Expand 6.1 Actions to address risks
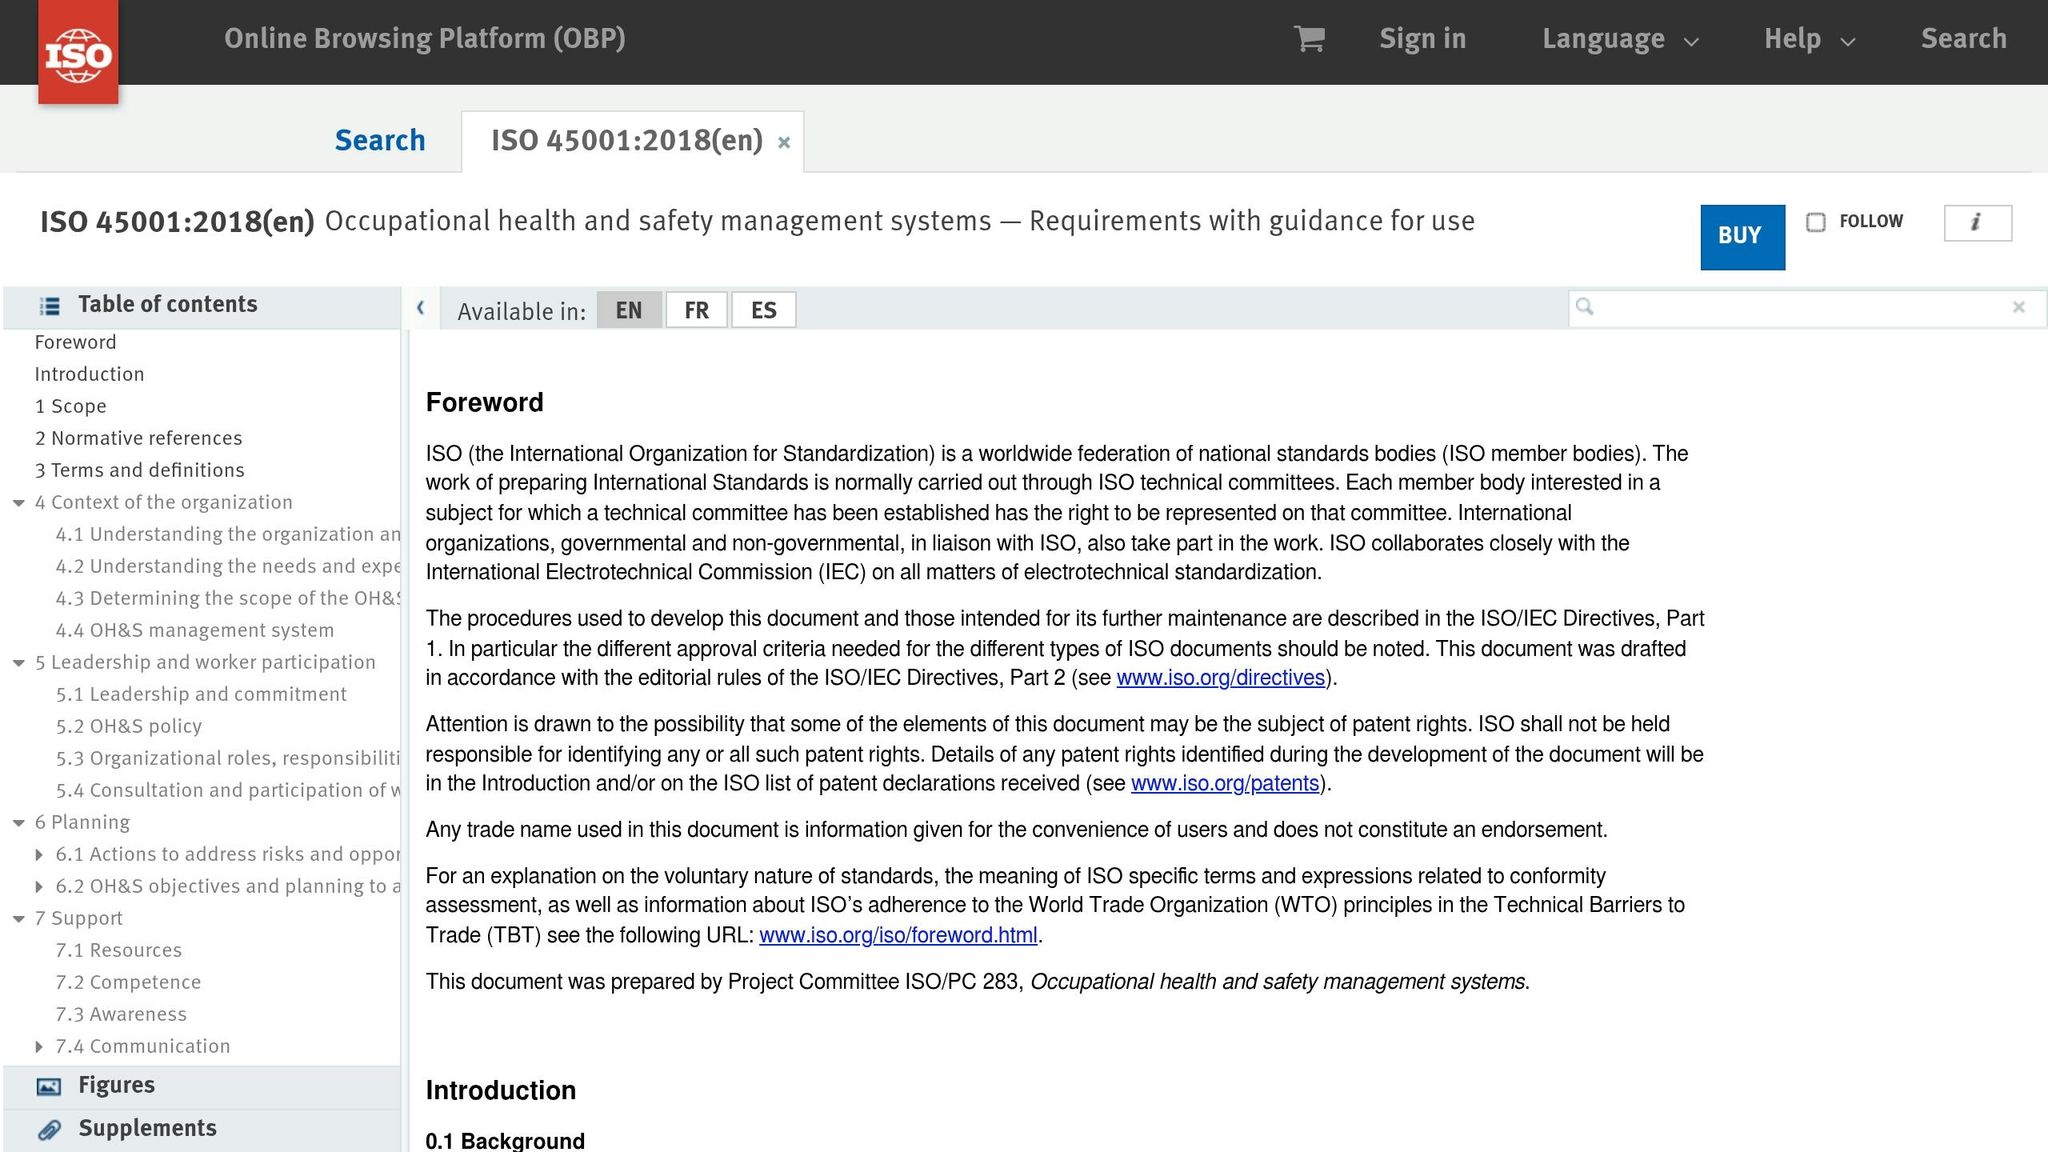 39,855
